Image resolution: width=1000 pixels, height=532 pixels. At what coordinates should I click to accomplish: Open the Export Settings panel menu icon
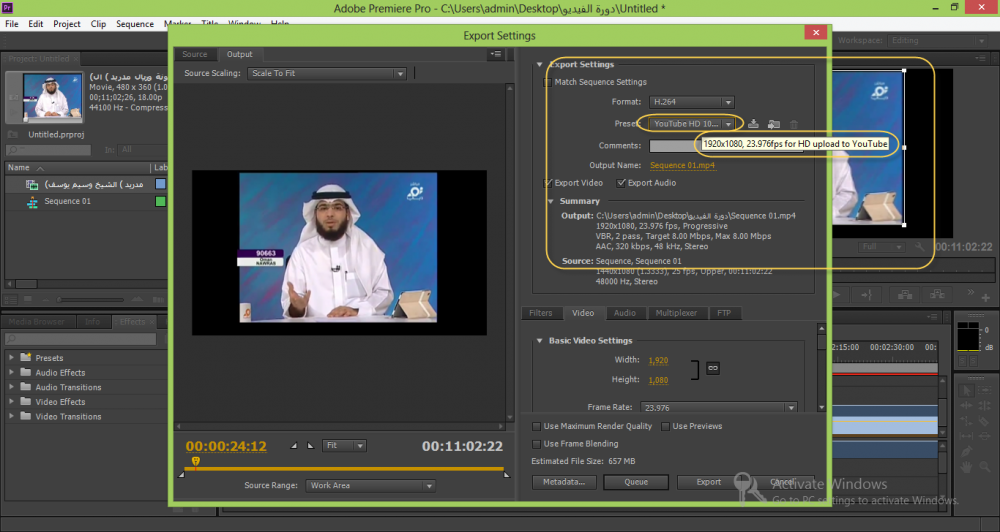(496, 55)
